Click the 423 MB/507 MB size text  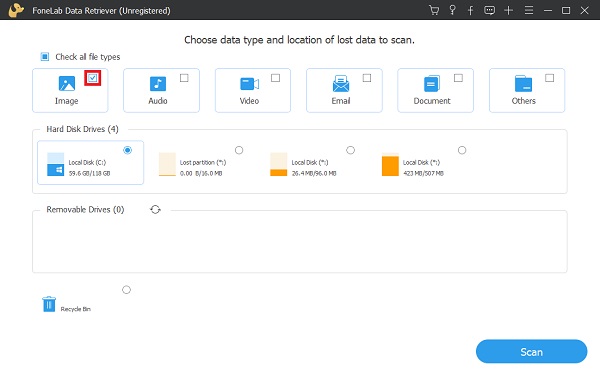[423, 173]
